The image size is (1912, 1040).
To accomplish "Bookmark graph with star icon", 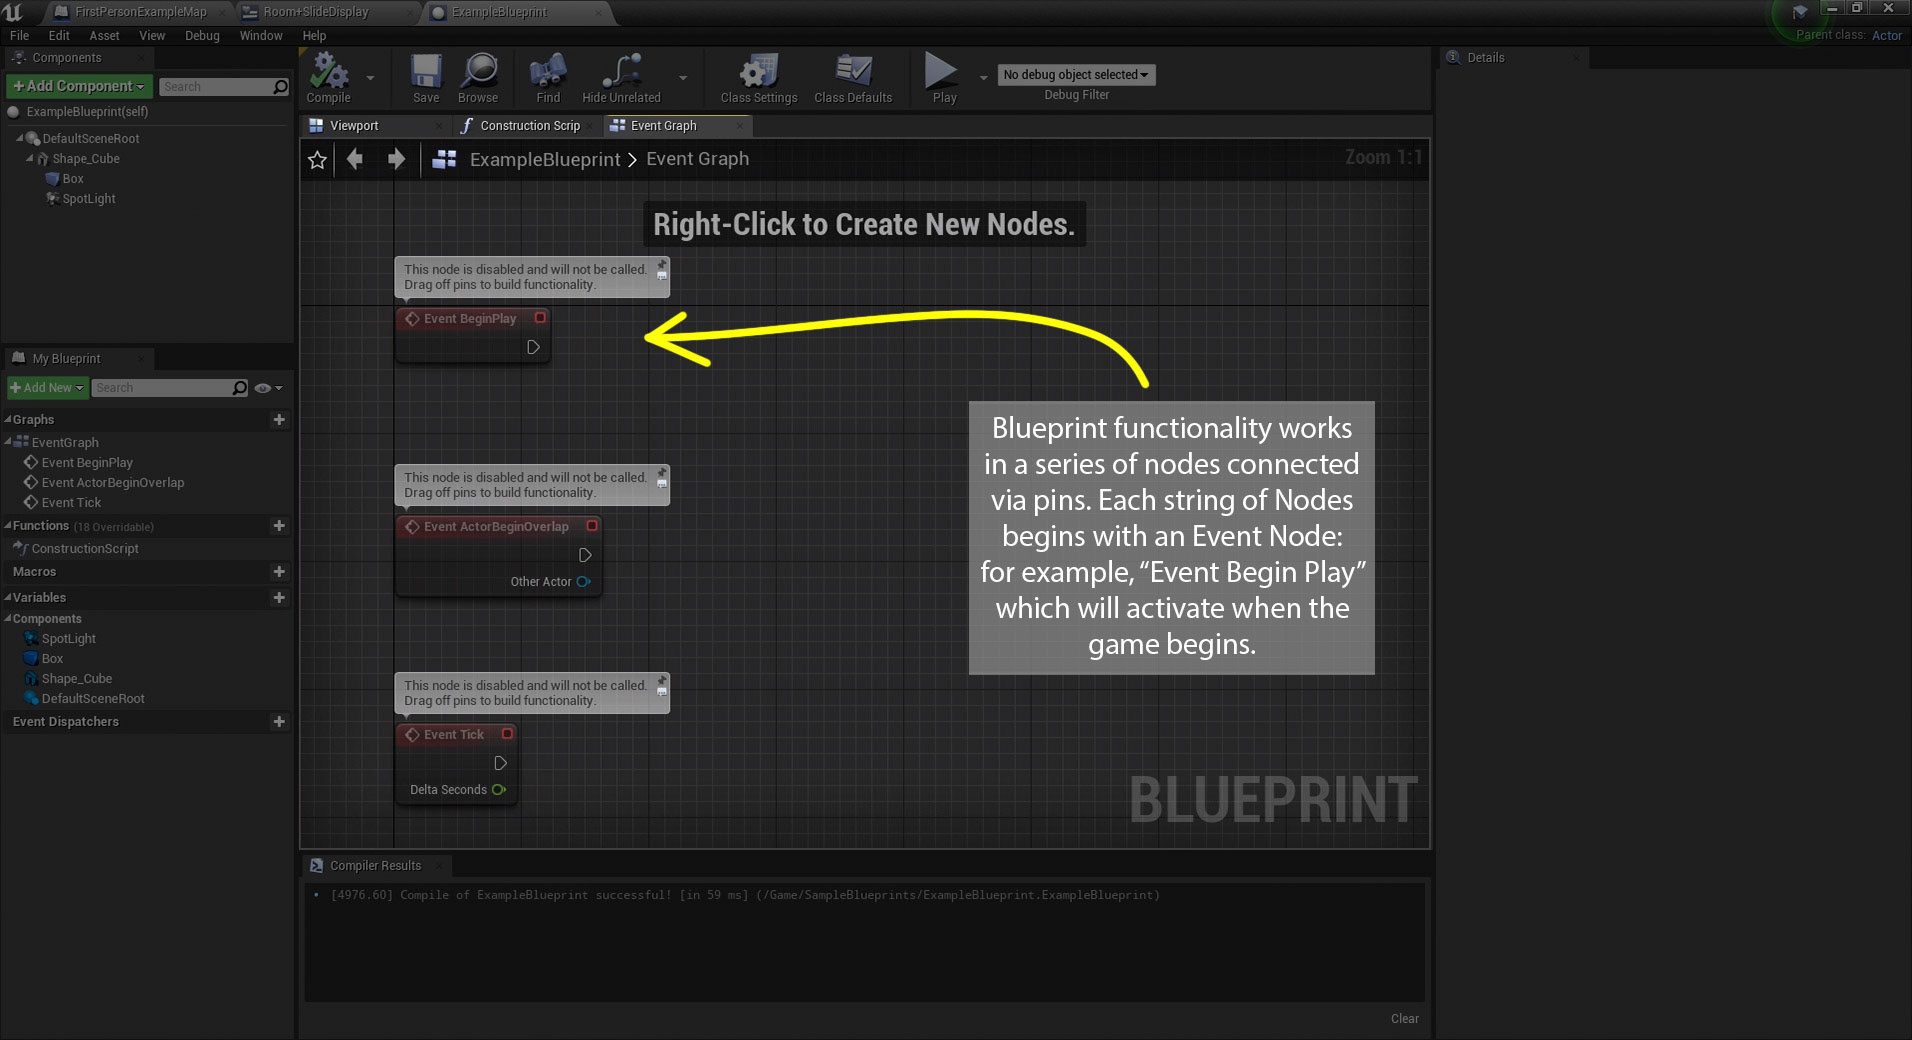I will [317, 160].
